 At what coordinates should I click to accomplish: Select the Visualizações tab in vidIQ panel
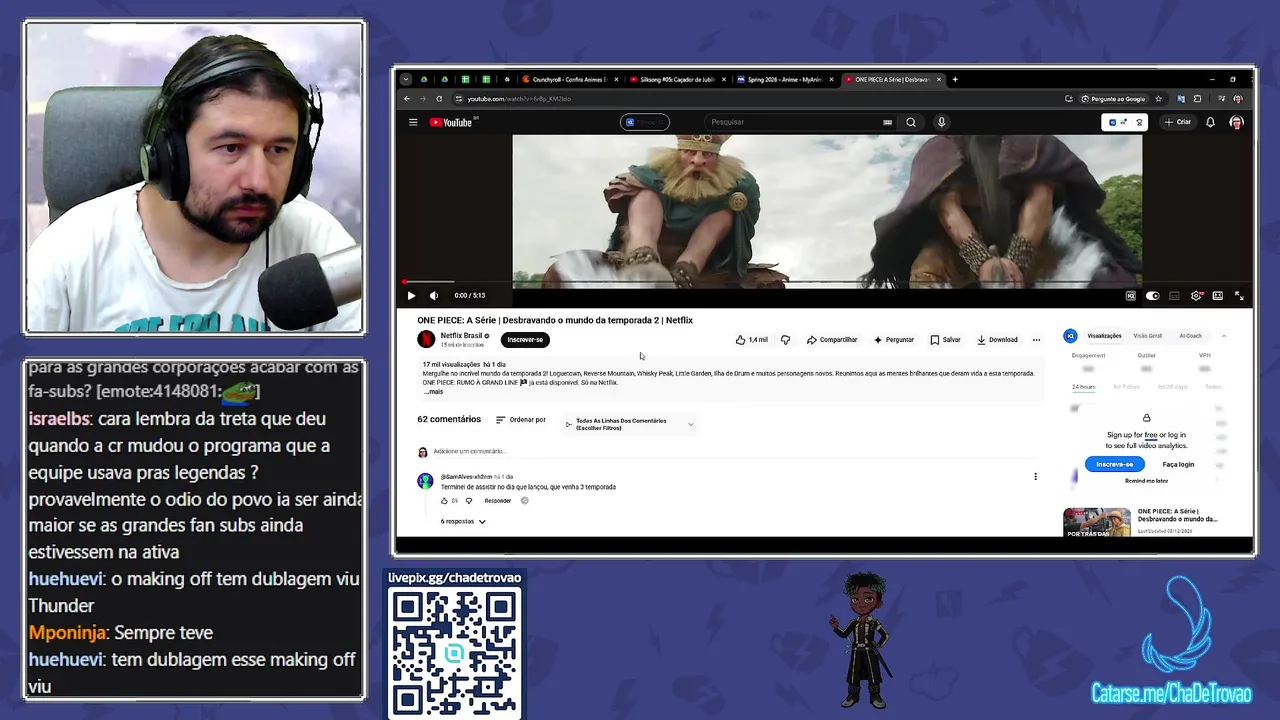coord(1104,336)
